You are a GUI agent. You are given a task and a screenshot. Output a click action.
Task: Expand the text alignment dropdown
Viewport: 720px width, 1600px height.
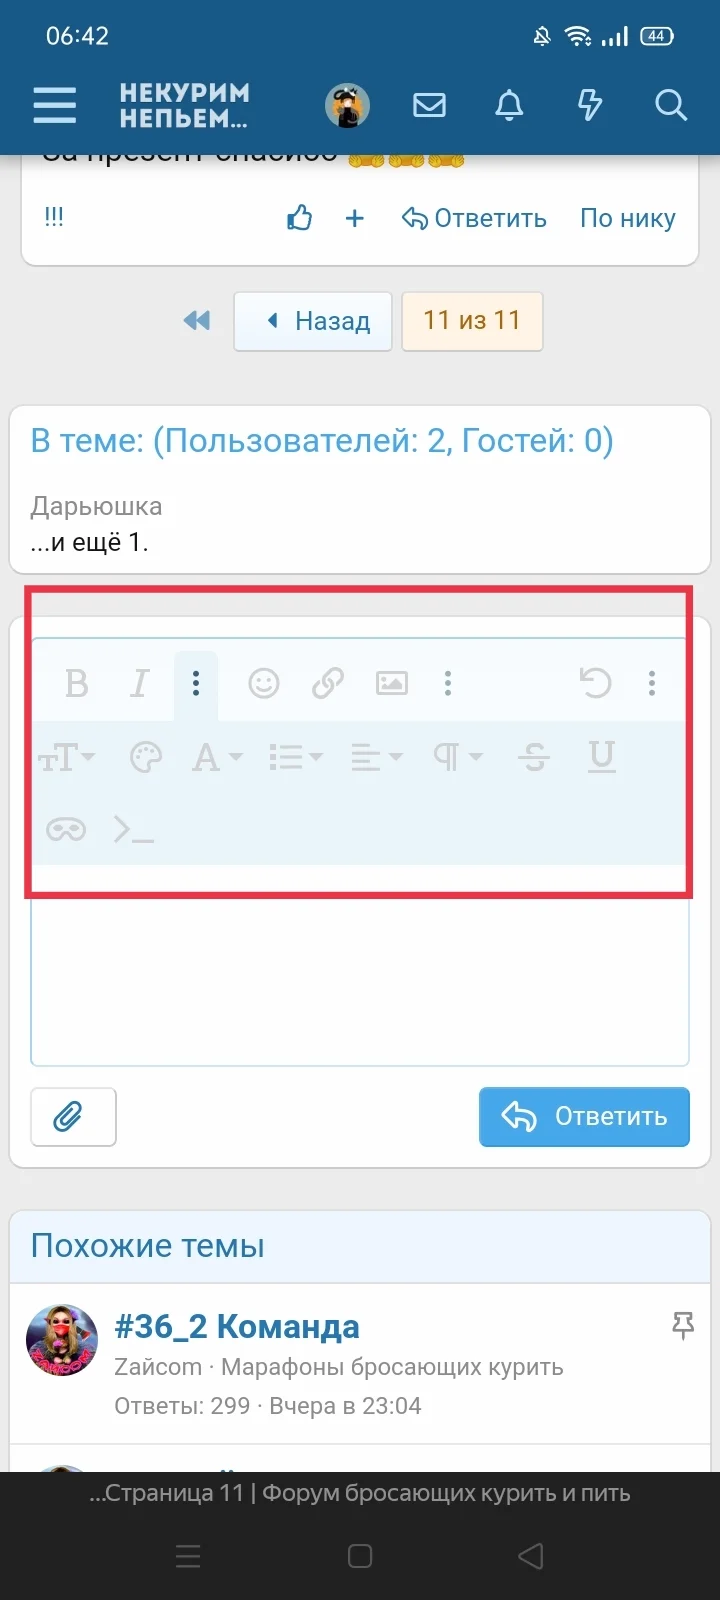(x=376, y=757)
